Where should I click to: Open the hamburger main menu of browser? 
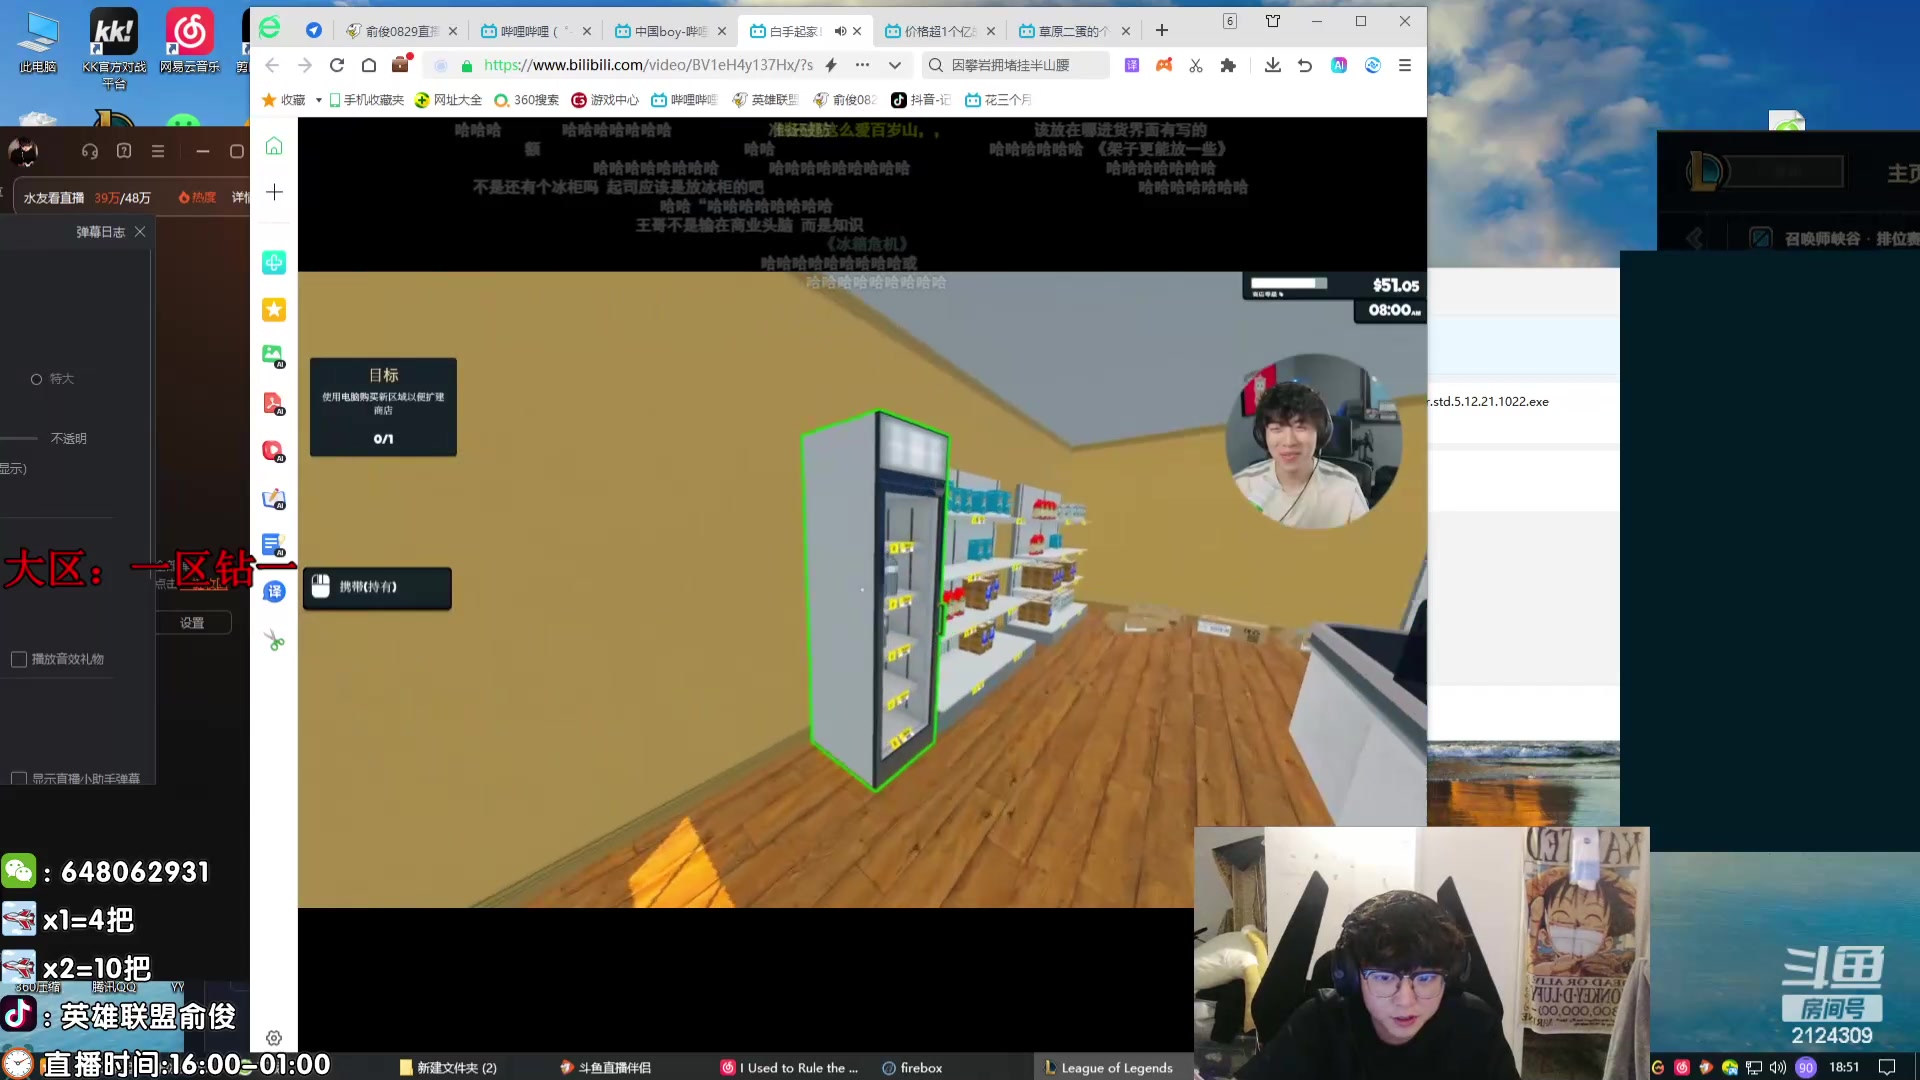pos(1405,65)
